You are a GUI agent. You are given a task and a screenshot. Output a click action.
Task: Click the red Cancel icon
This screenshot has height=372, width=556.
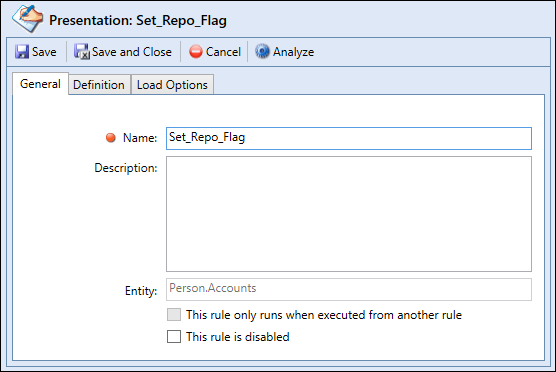point(195,52)
